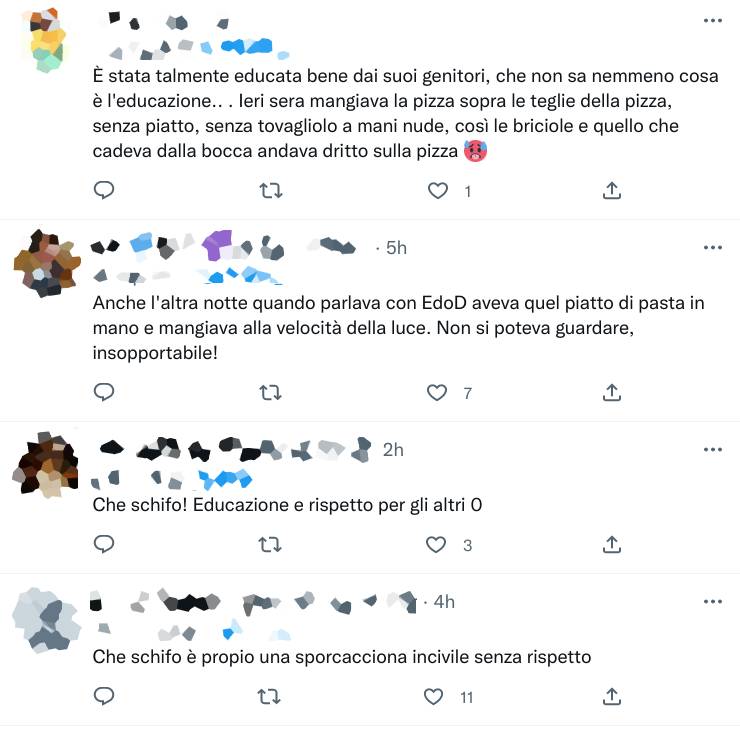Open the avatar beside the first pizza tweet

46,40
